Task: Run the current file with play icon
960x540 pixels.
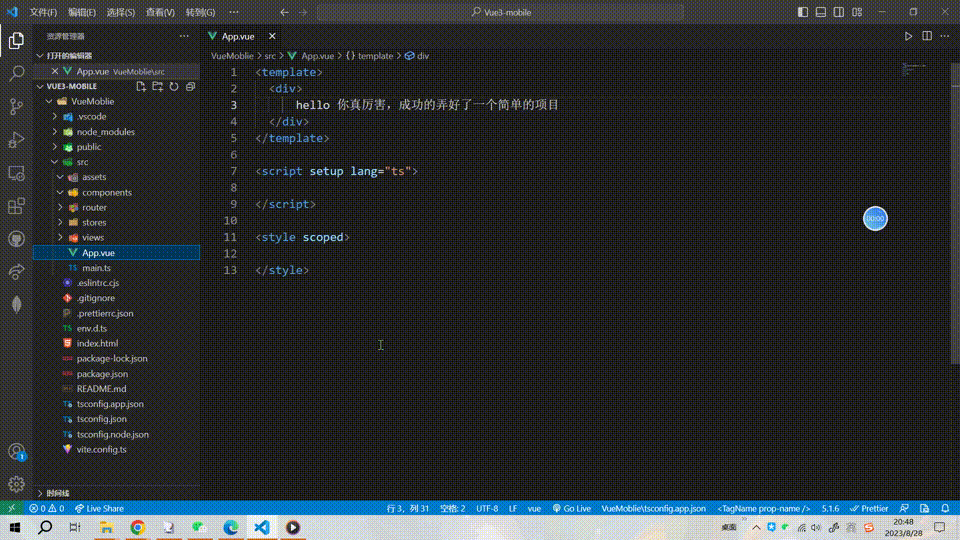Action: click(909, 36)
